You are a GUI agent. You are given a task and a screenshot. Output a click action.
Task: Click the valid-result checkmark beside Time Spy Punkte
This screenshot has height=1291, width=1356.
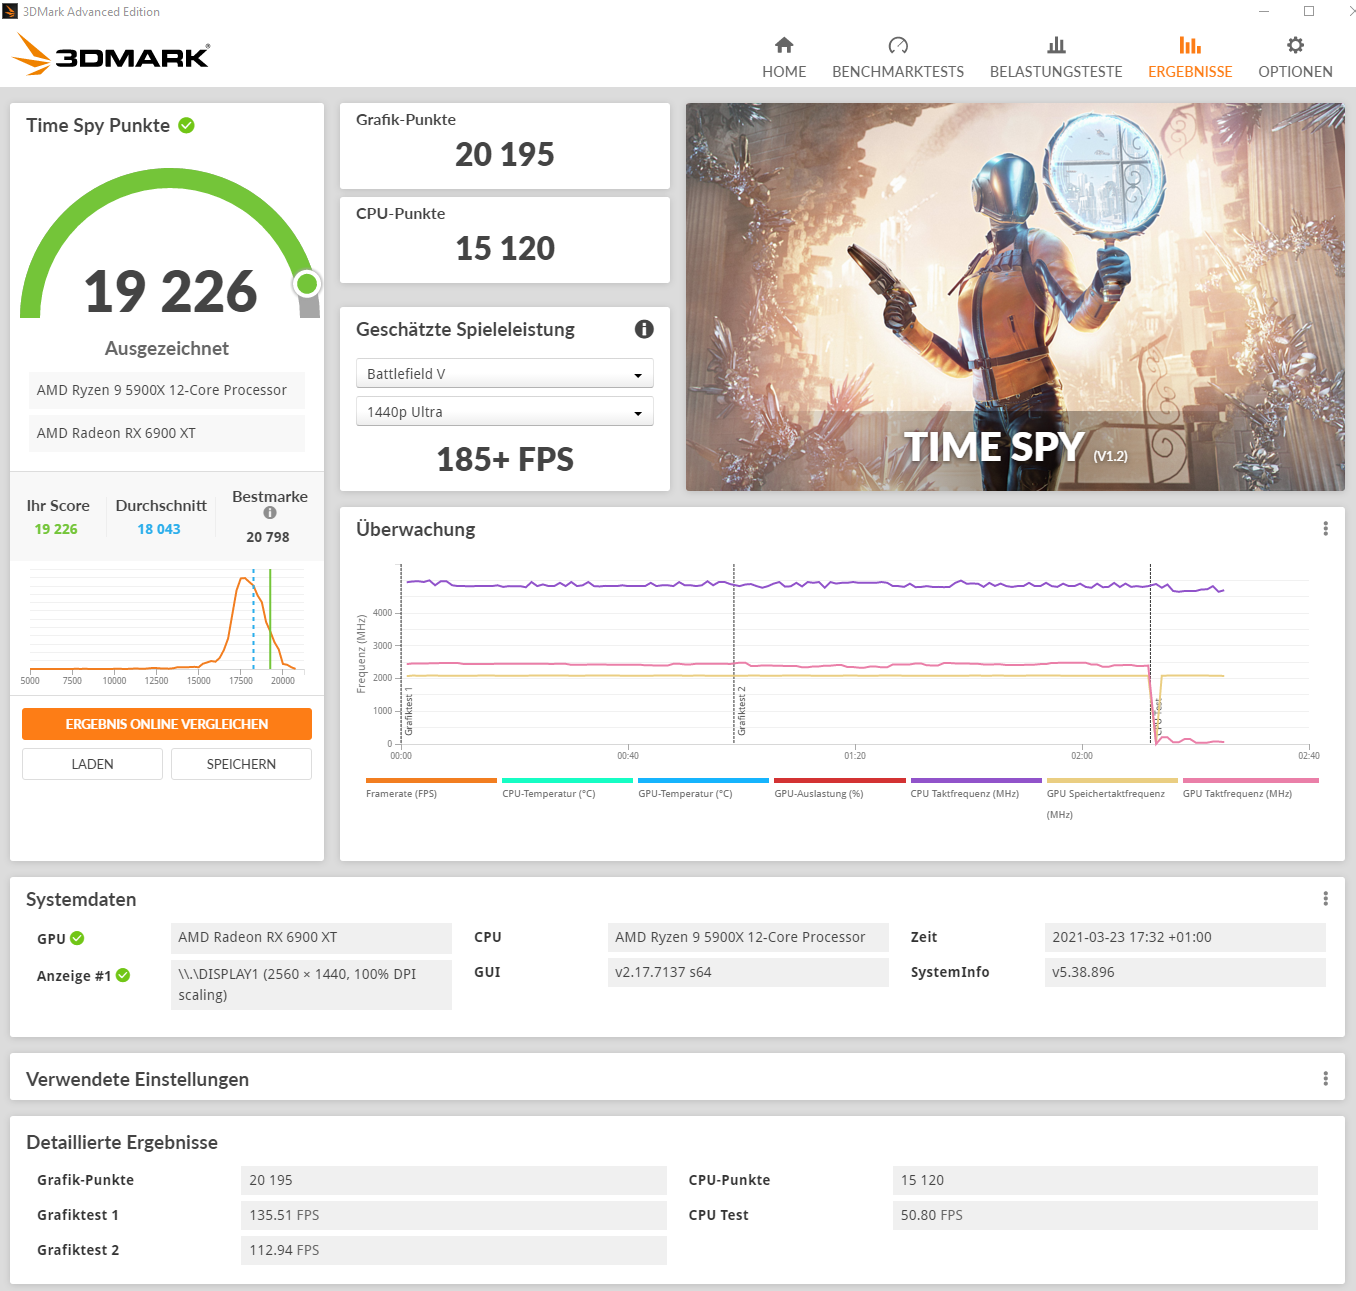click(186, 125)
